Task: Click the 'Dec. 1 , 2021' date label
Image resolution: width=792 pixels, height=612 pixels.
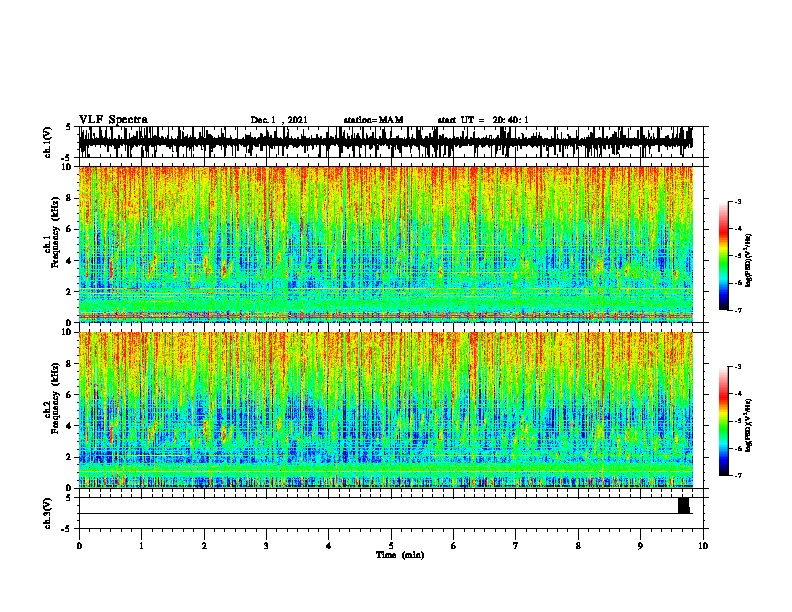Action: tap(279, 120)
